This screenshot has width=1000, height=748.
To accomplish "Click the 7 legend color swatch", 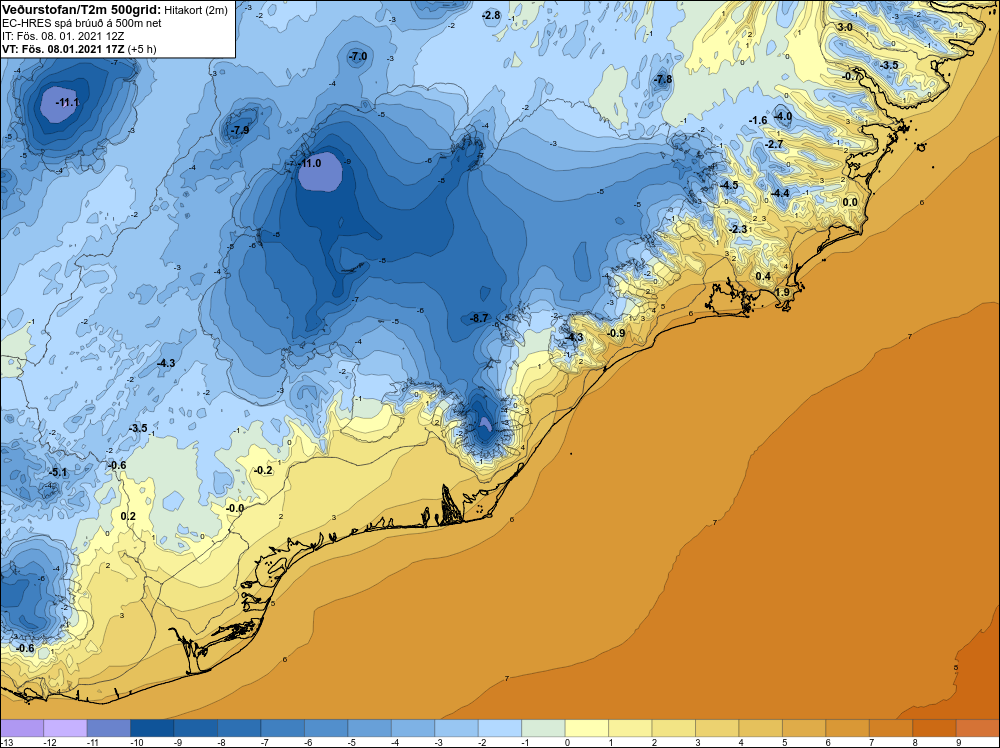I will tap(890, 728).
